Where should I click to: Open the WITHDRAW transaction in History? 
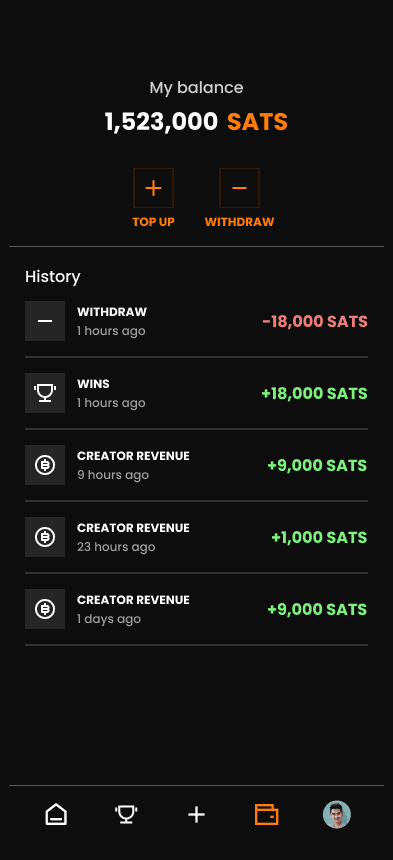[x=196, y=321]
